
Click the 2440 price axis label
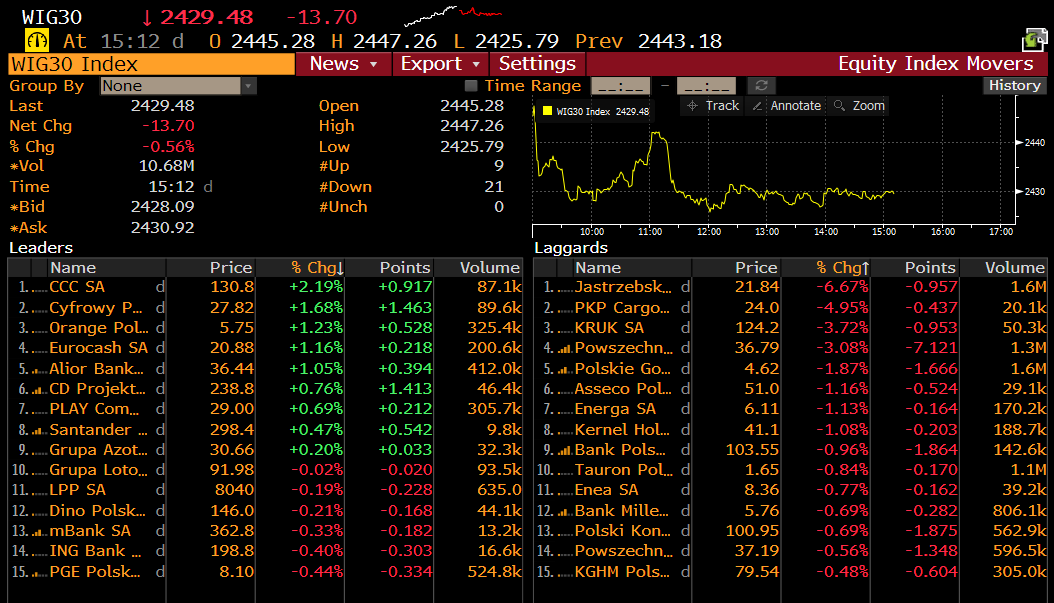click(1035, 143)
